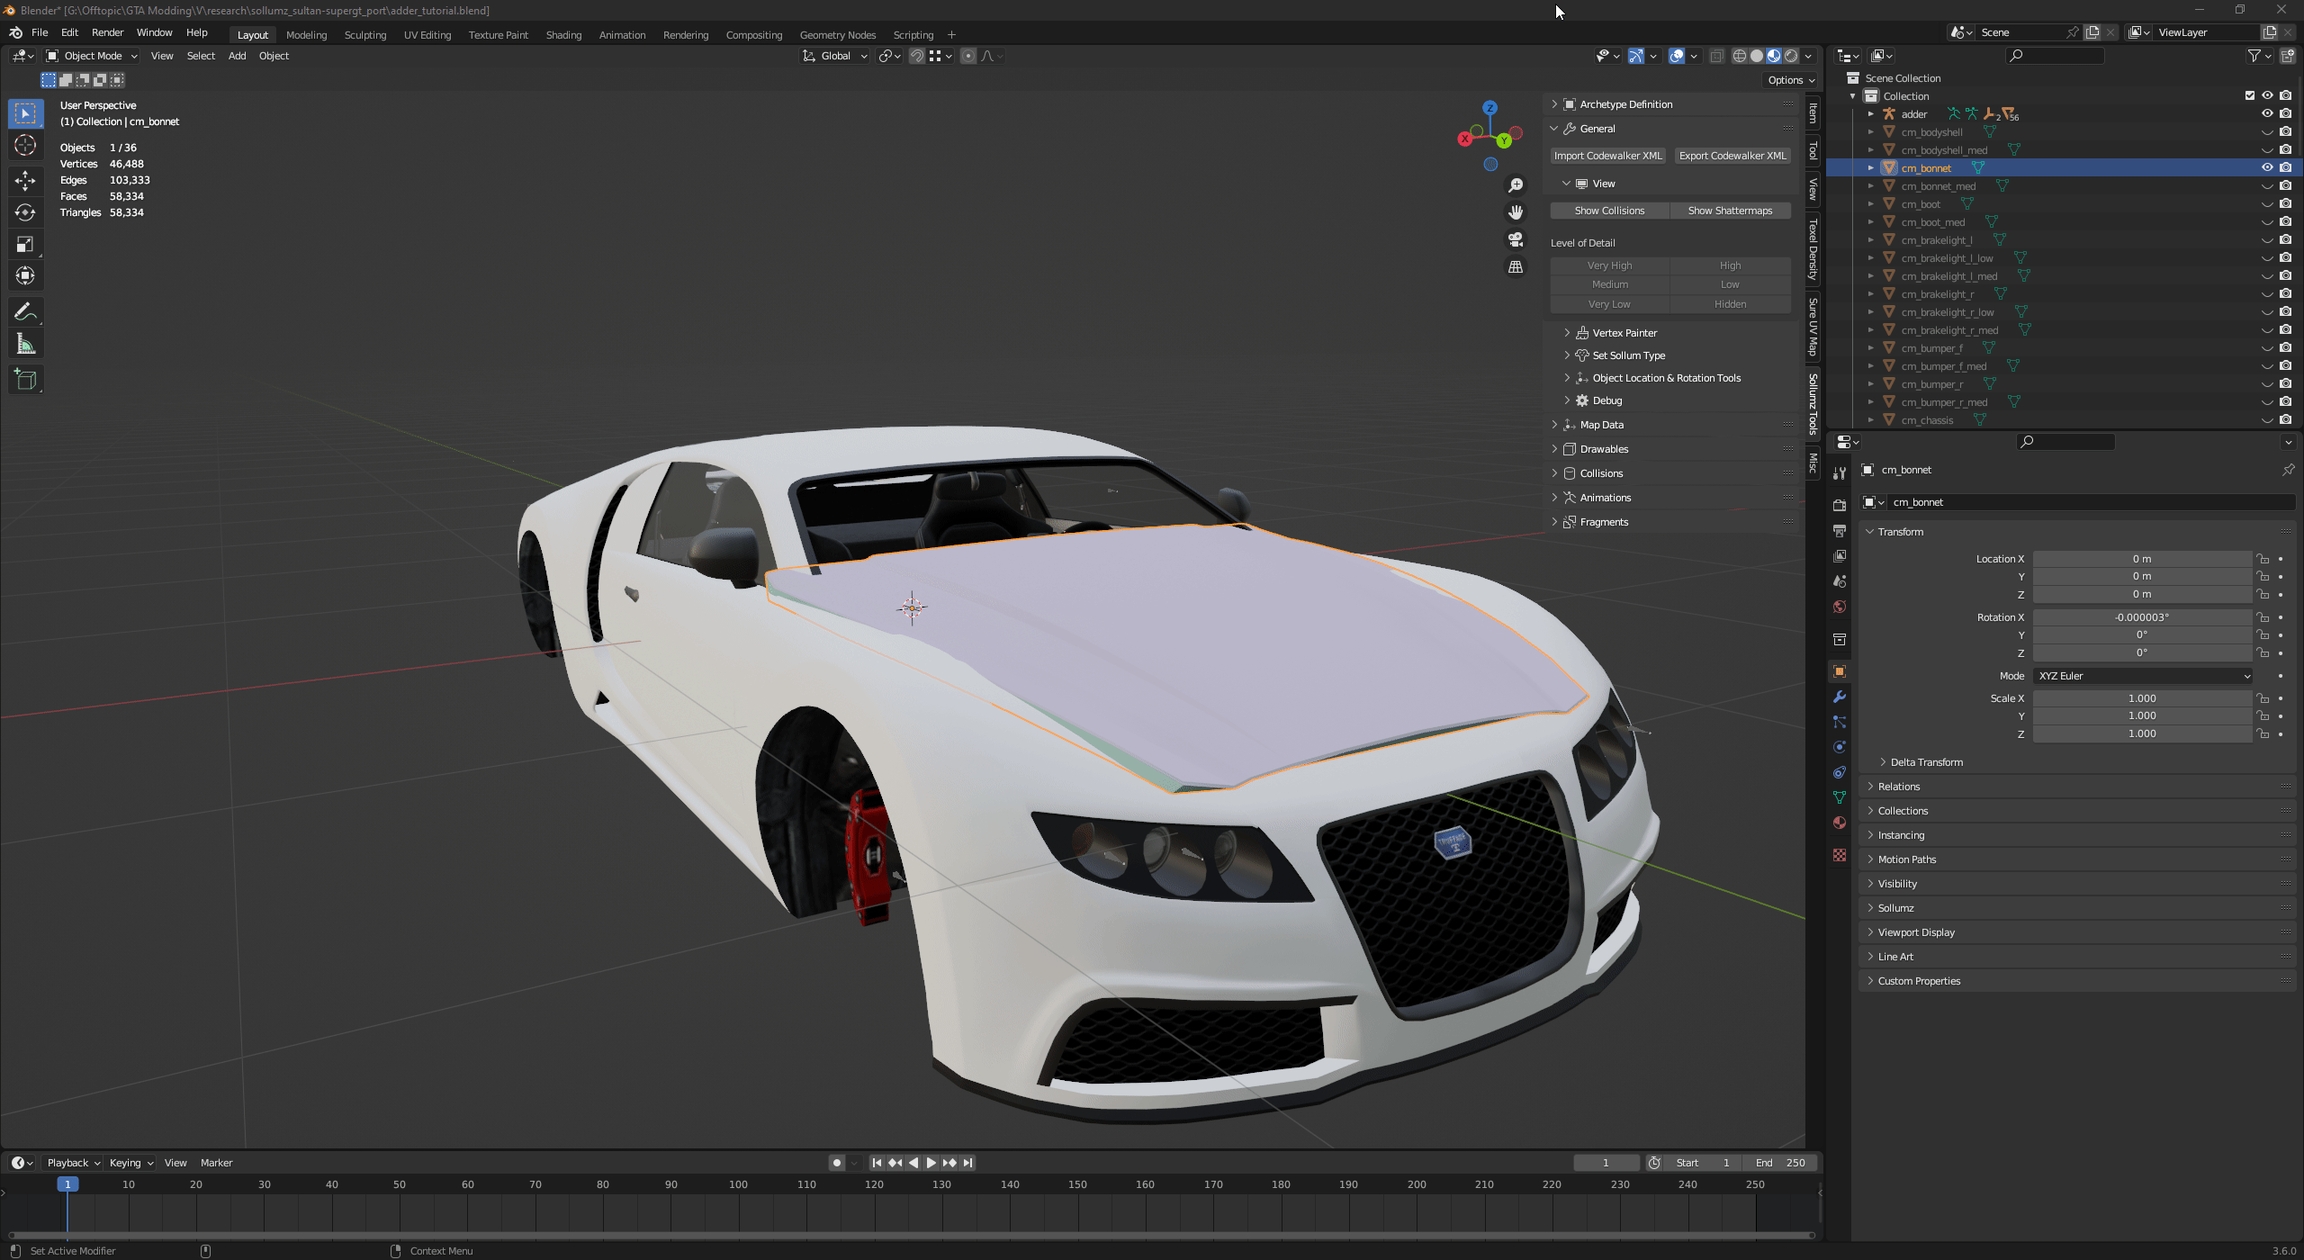Uncheck Collection exclude checkbox
The width and height of the screenshot is (2304, 1260).
(2249, 96)
